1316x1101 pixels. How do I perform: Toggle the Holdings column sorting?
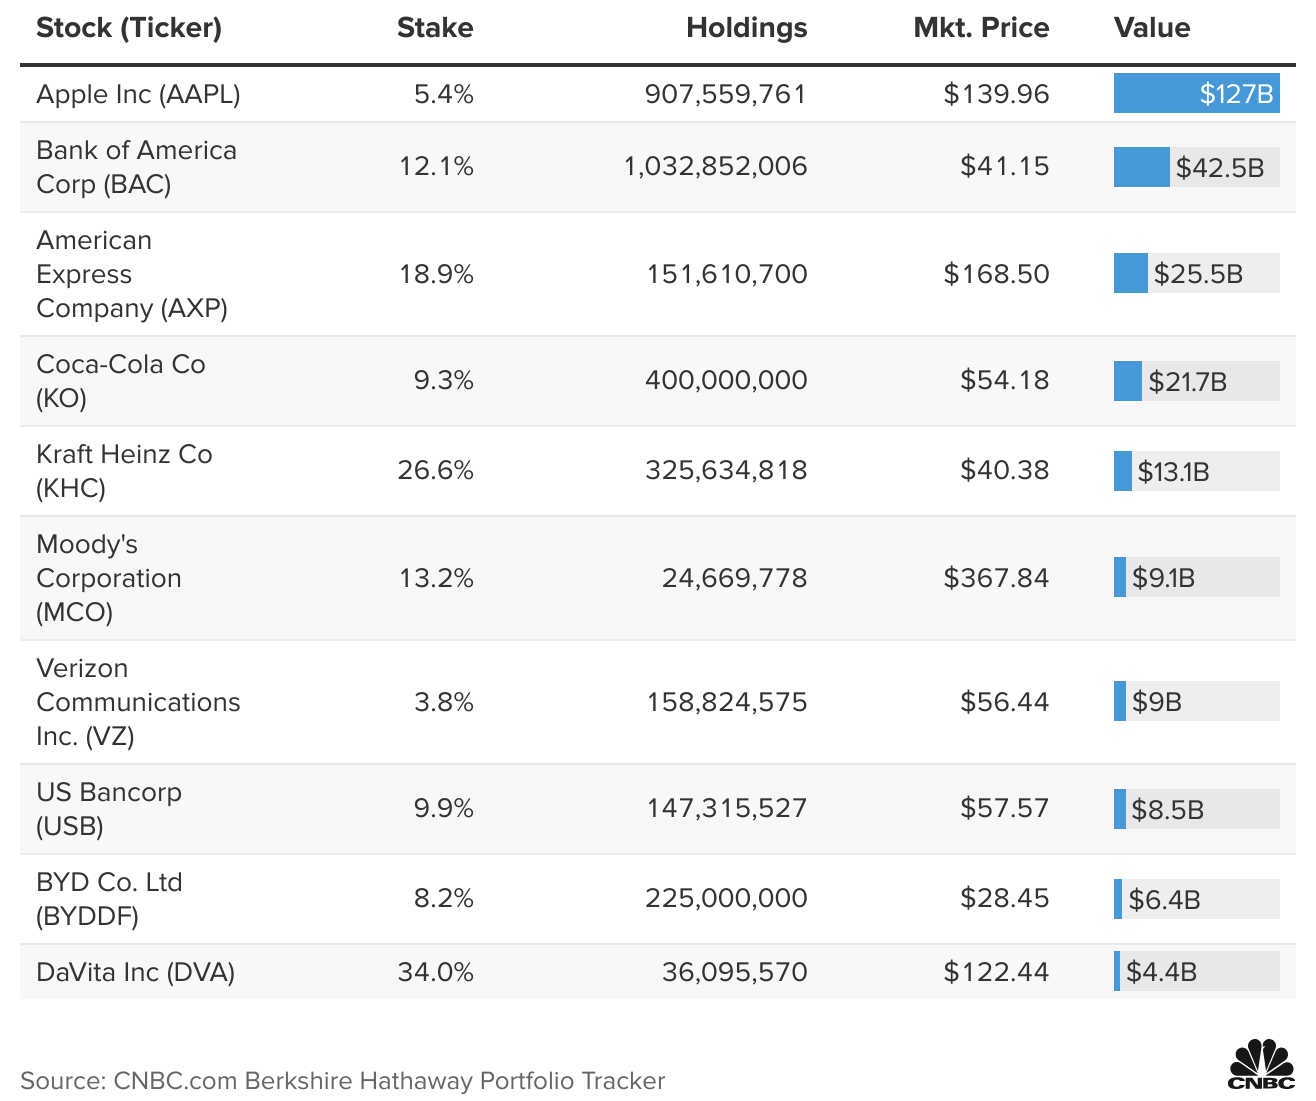(x=746, y=28)
